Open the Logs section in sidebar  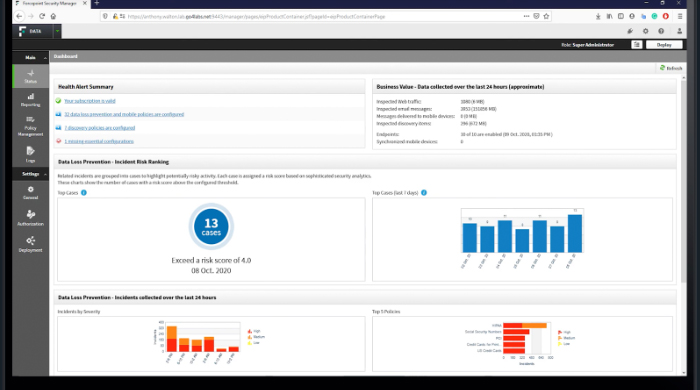pyautogui.click(x=30, y=154)
